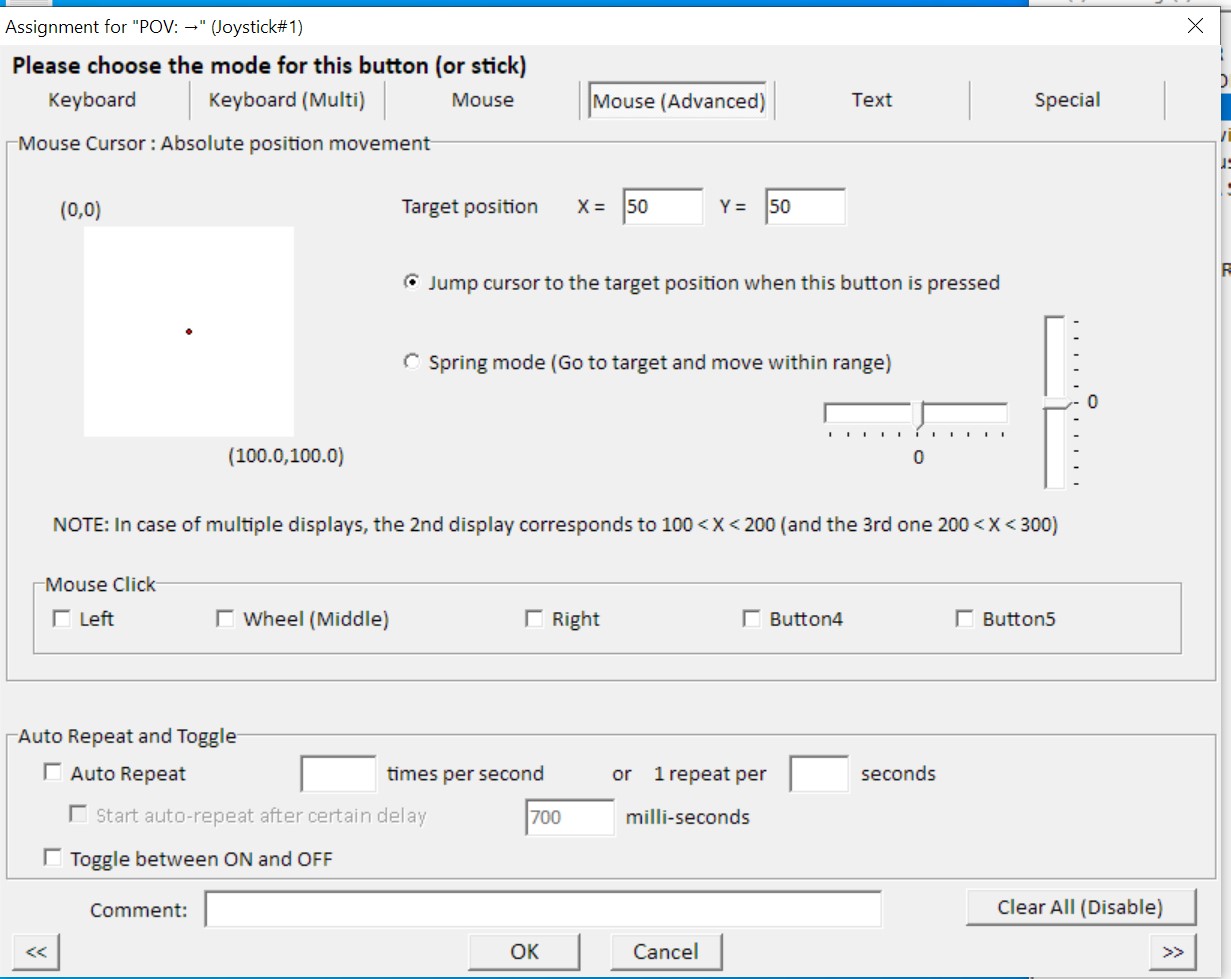Go to next button with >> button
This screenshot has height=979, width=1231.
(1174, 951)
